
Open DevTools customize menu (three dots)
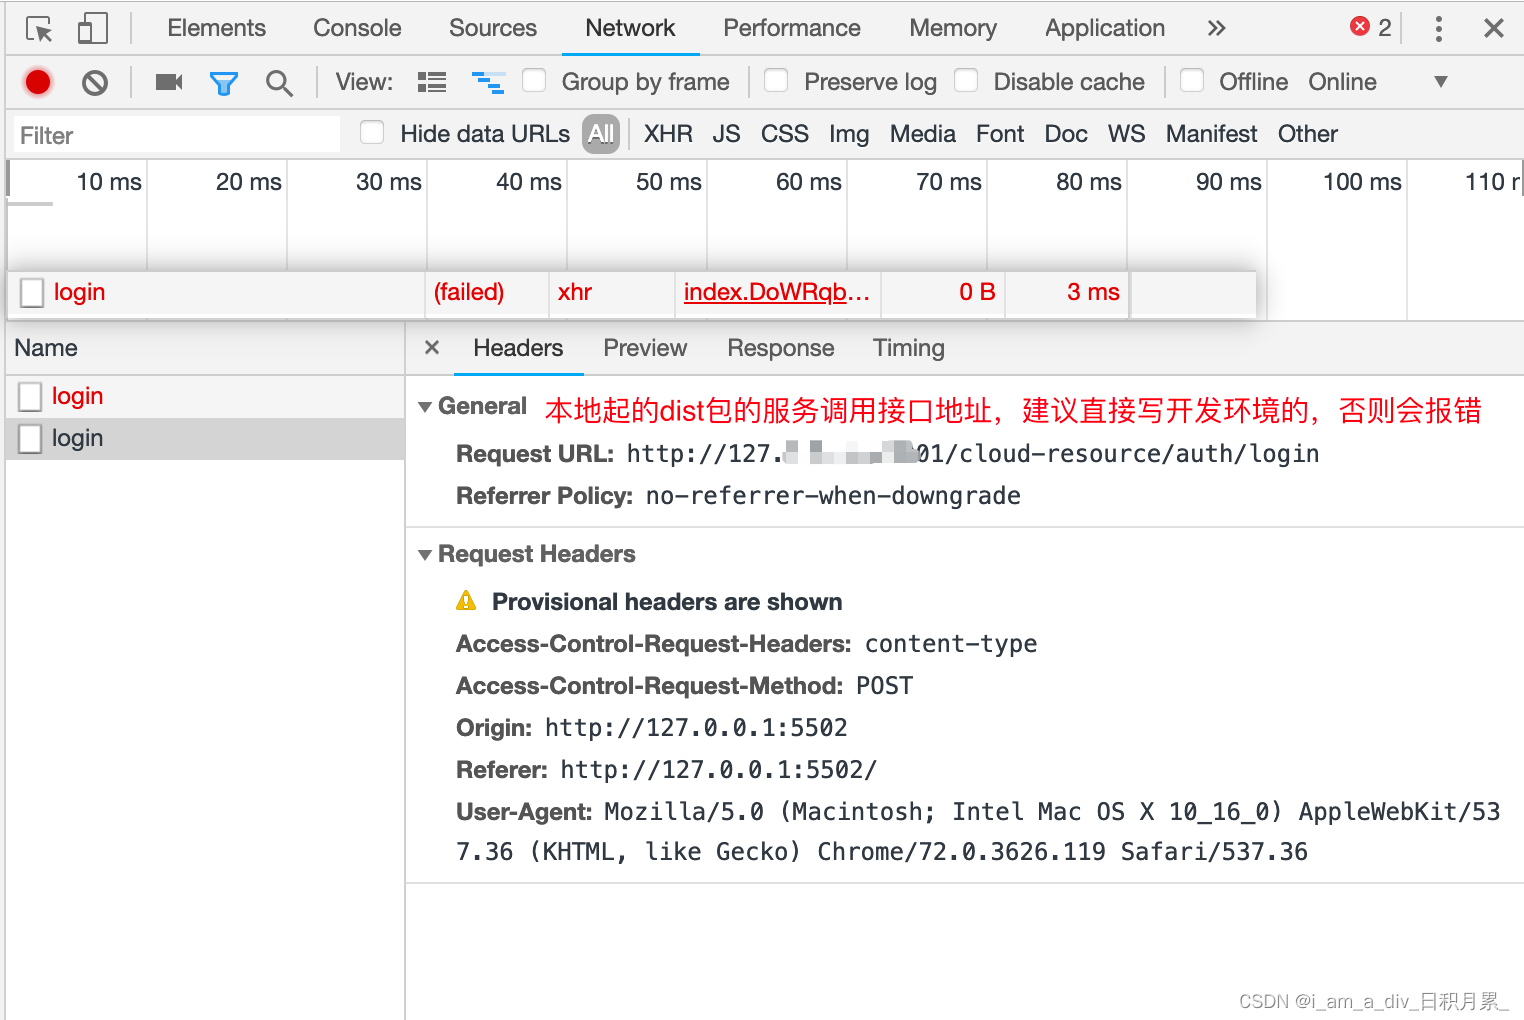[1438, 28]
